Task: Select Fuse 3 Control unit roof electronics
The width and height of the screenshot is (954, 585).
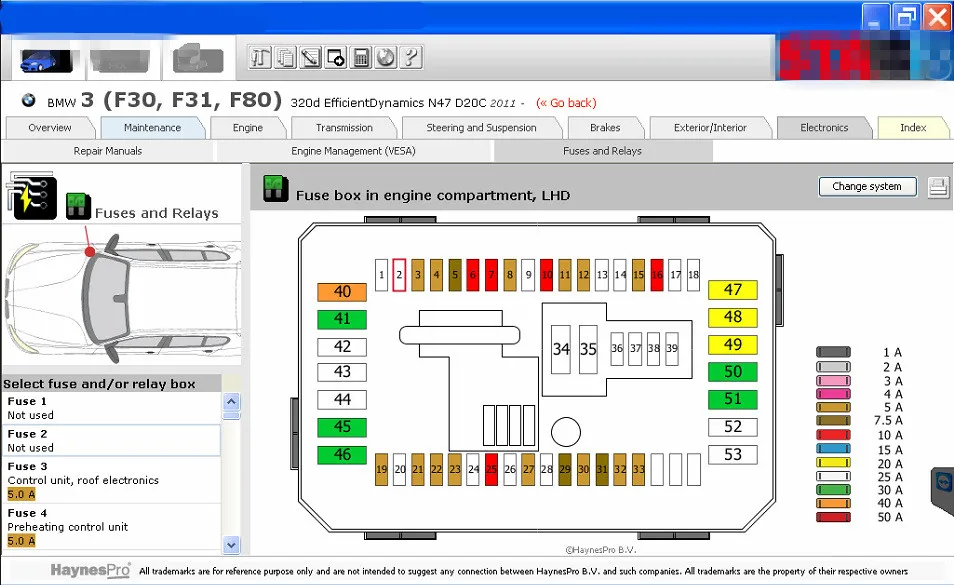Action: [112, 480]
